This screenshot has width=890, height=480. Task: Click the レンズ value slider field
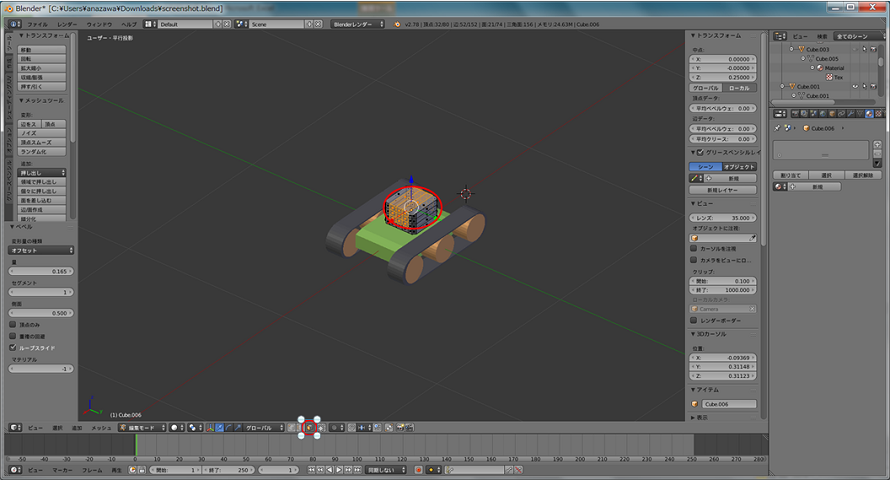pos(723,217)
